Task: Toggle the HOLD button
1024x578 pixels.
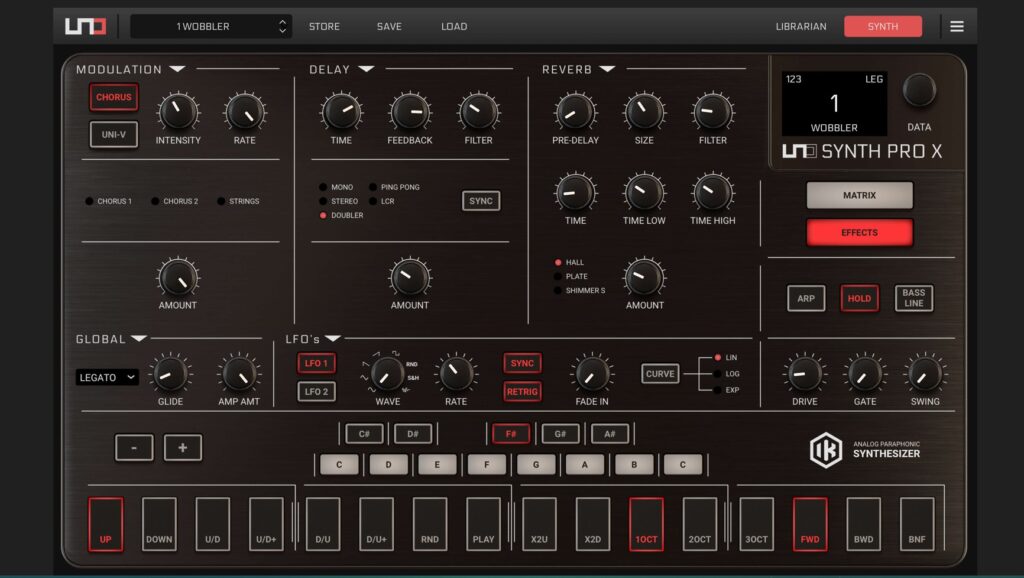Action: pos(859,298)
